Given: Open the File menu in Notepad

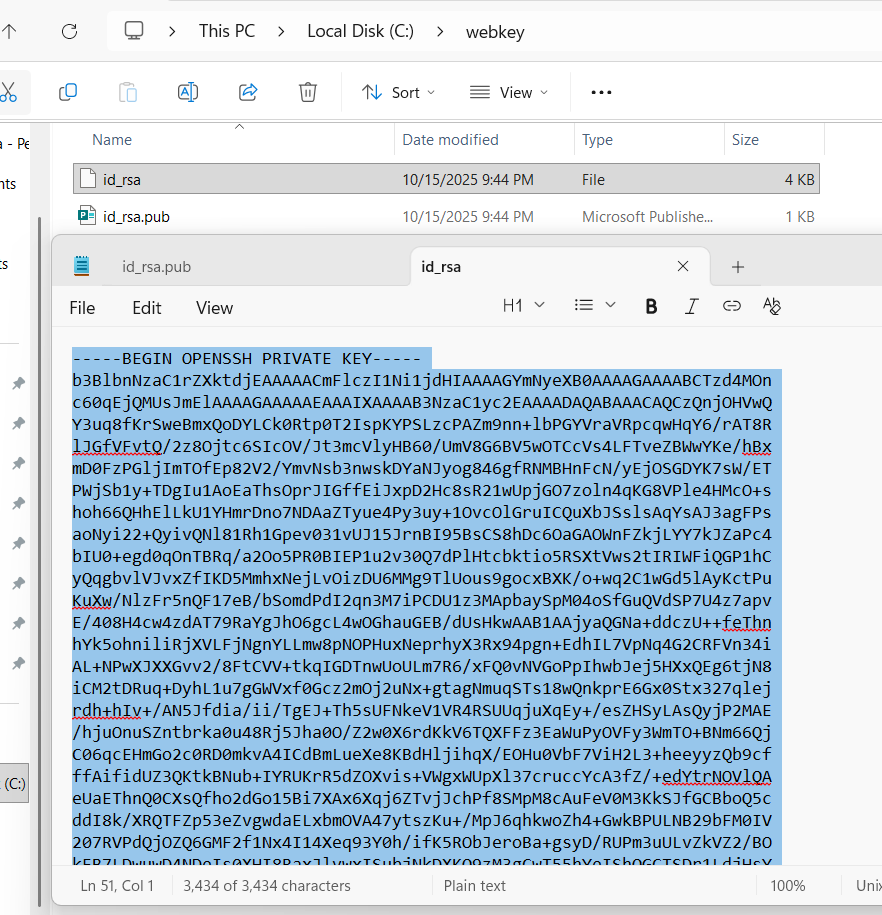Looking at the screenshot, I should 82,308.
